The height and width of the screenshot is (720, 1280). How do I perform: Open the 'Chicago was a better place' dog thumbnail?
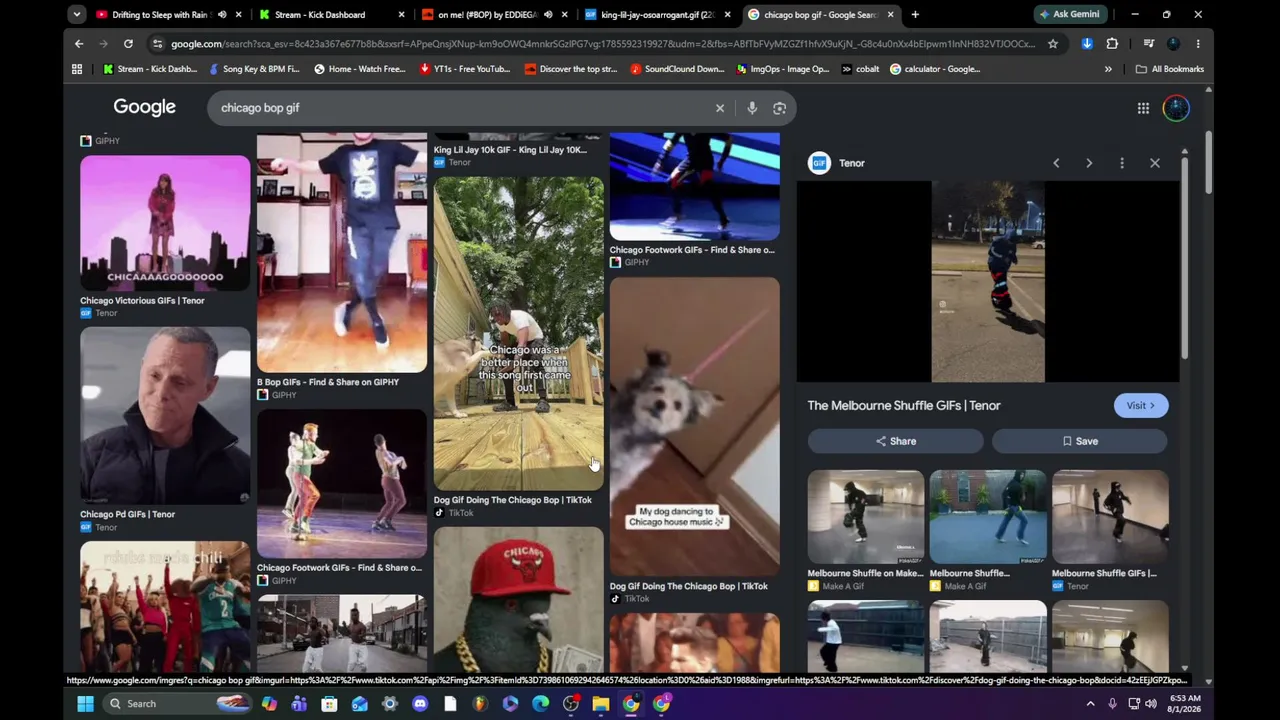[519, 334]
